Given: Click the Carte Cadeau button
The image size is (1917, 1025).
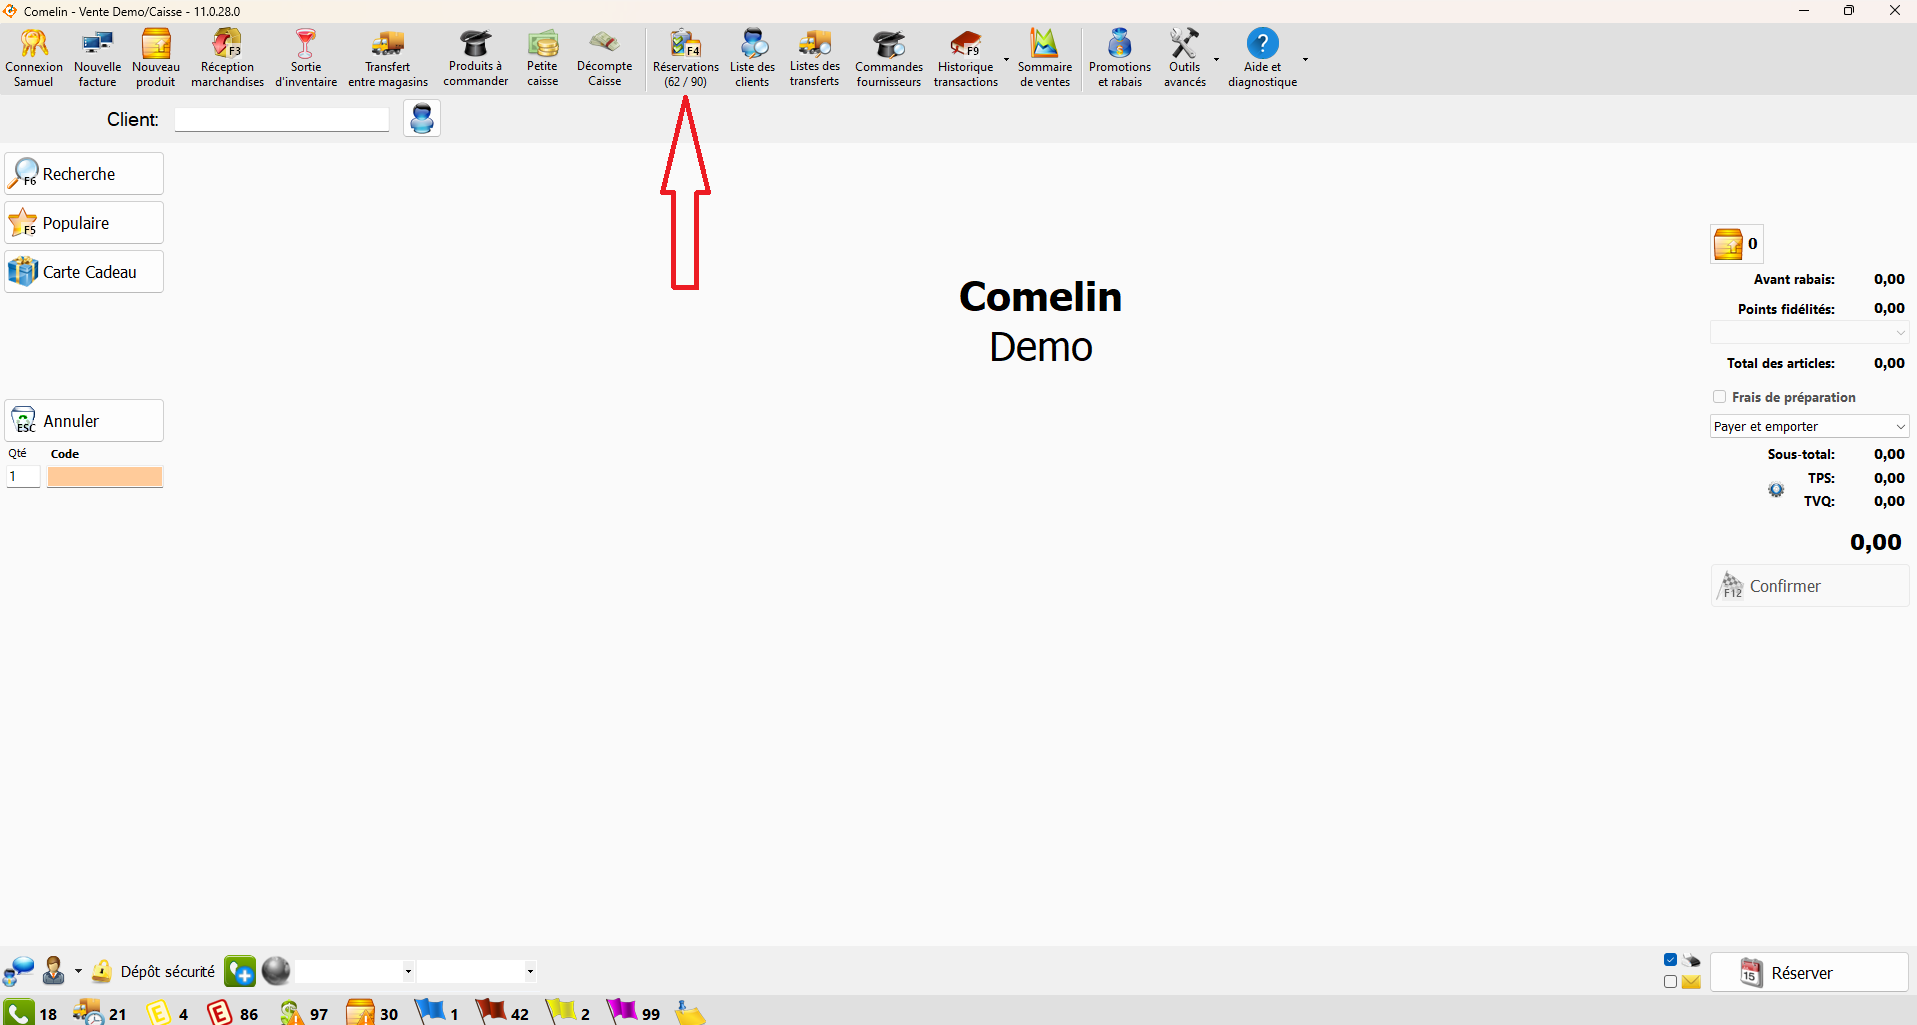Looking at the screenshot, I should click(84, 272).
